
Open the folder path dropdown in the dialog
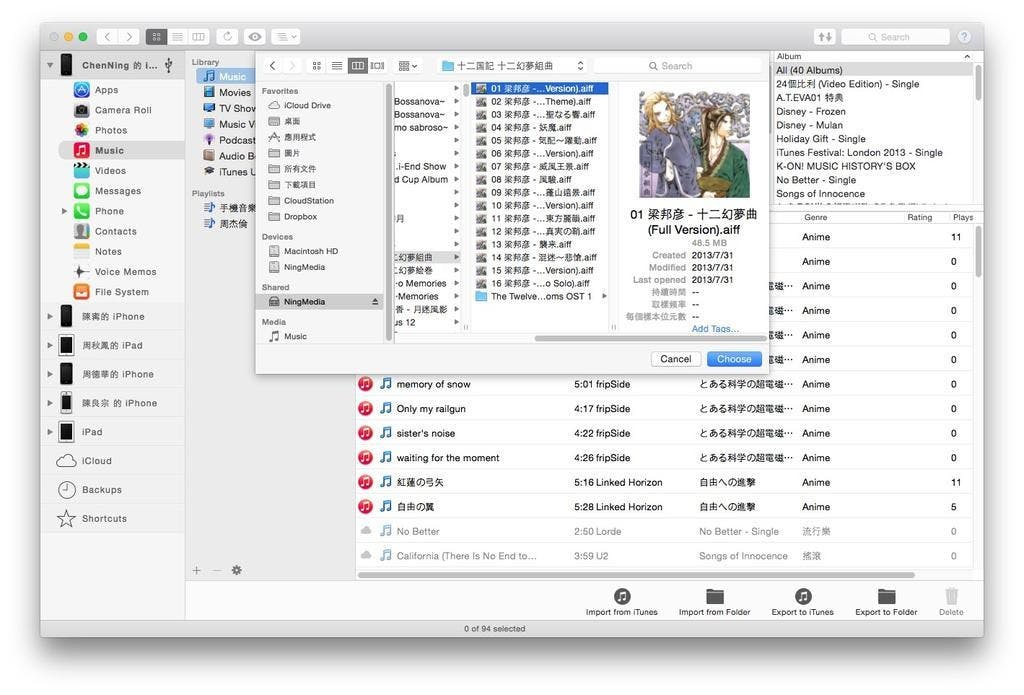point(513,66)
